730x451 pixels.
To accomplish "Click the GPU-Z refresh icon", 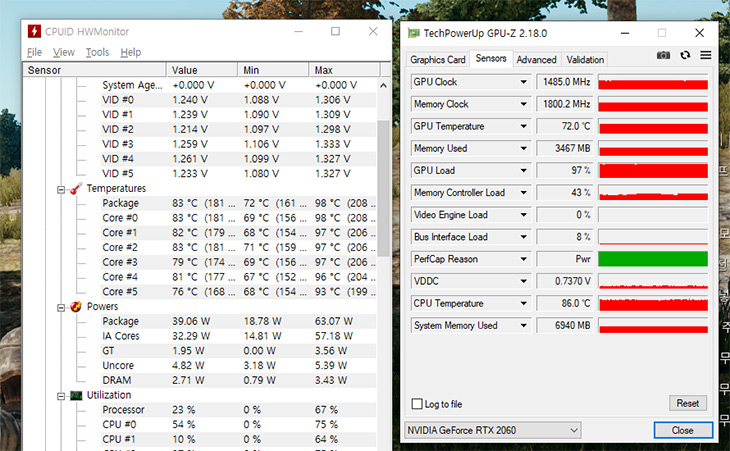I will pyautogui.click(x=685, y=55).
